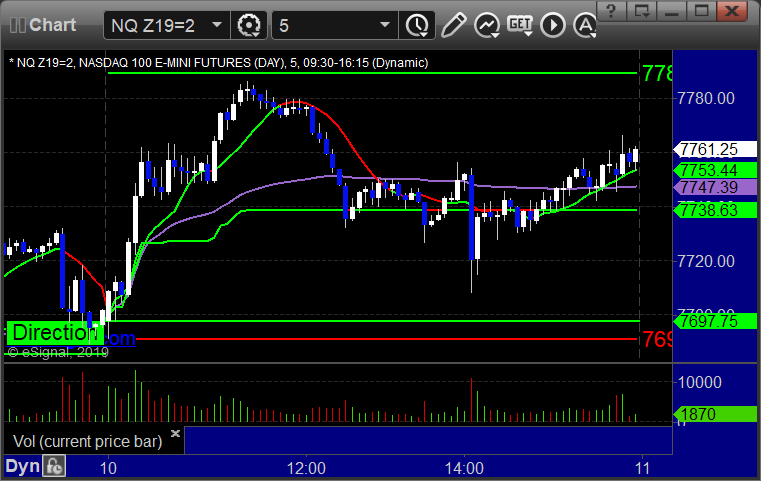Open the window pop-out options button

642,11
